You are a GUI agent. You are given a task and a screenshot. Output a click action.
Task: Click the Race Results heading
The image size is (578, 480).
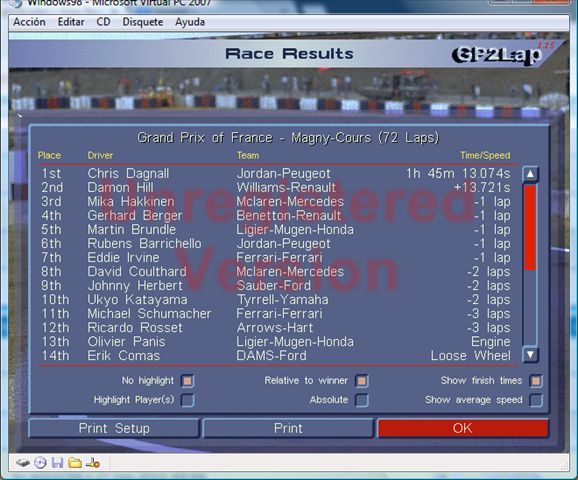[289, 54]
